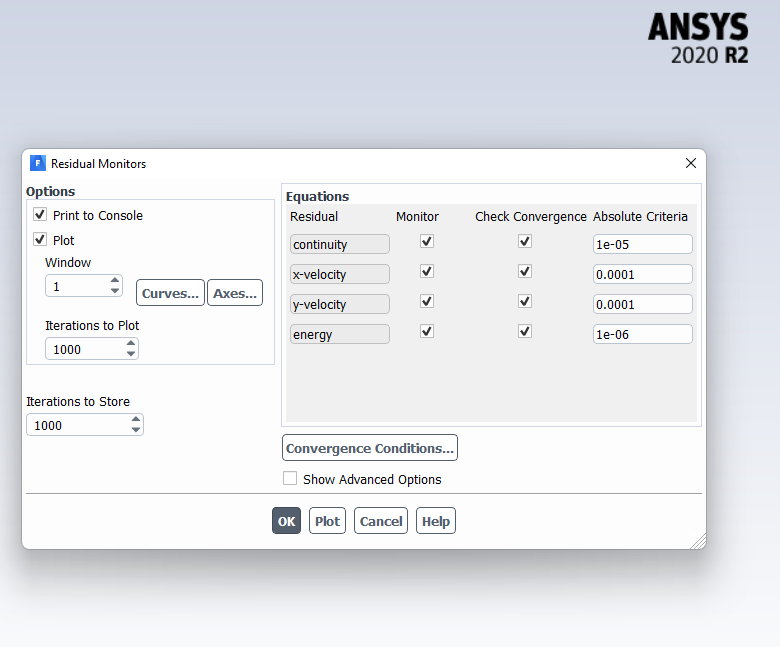Close the Residual Monitors dialog
This screenshot has width=780, height=647.
[690, 163]
